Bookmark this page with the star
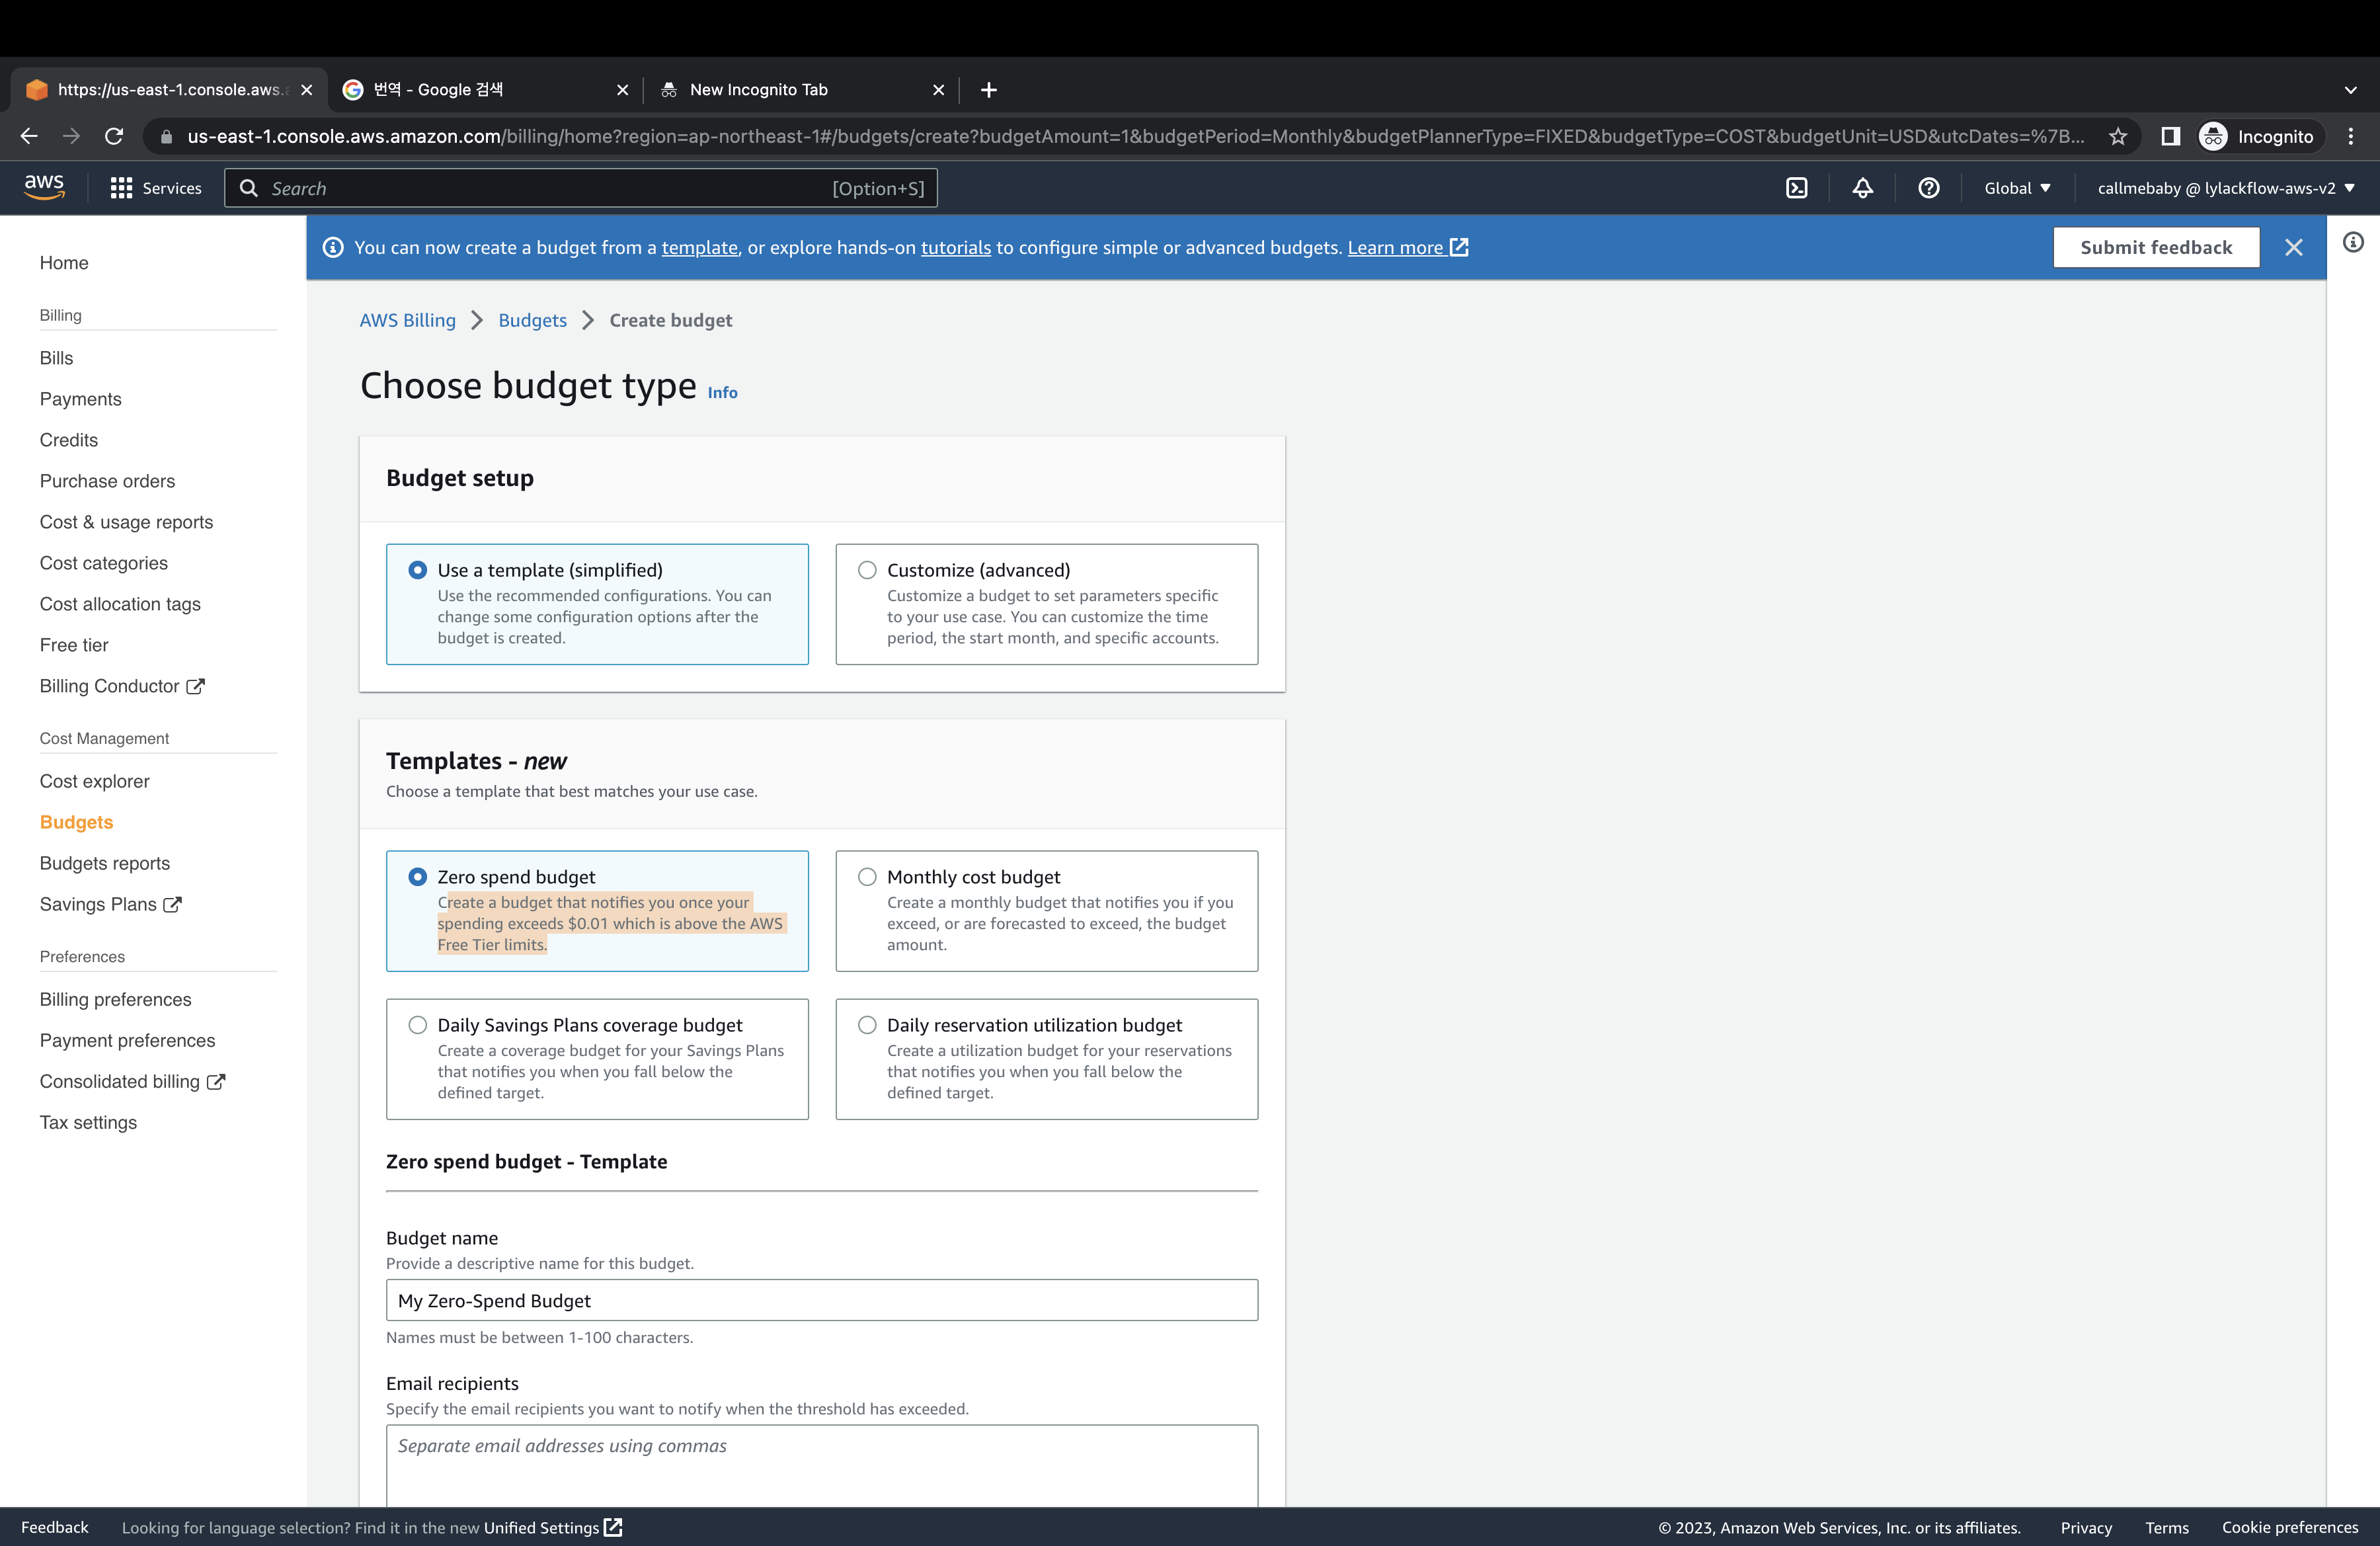The height and width of the screenshot is (1546, 2380). point(2118,136)
